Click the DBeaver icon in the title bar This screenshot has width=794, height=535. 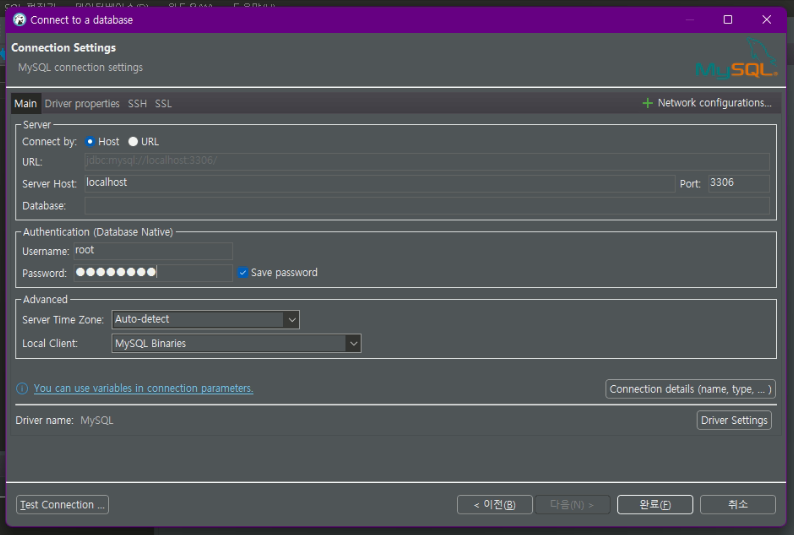(x=19, y=20)
